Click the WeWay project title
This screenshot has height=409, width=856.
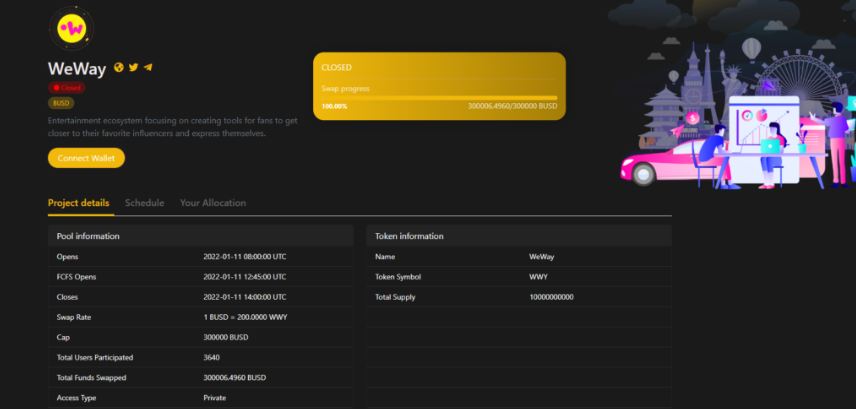(x=77, y=68)
